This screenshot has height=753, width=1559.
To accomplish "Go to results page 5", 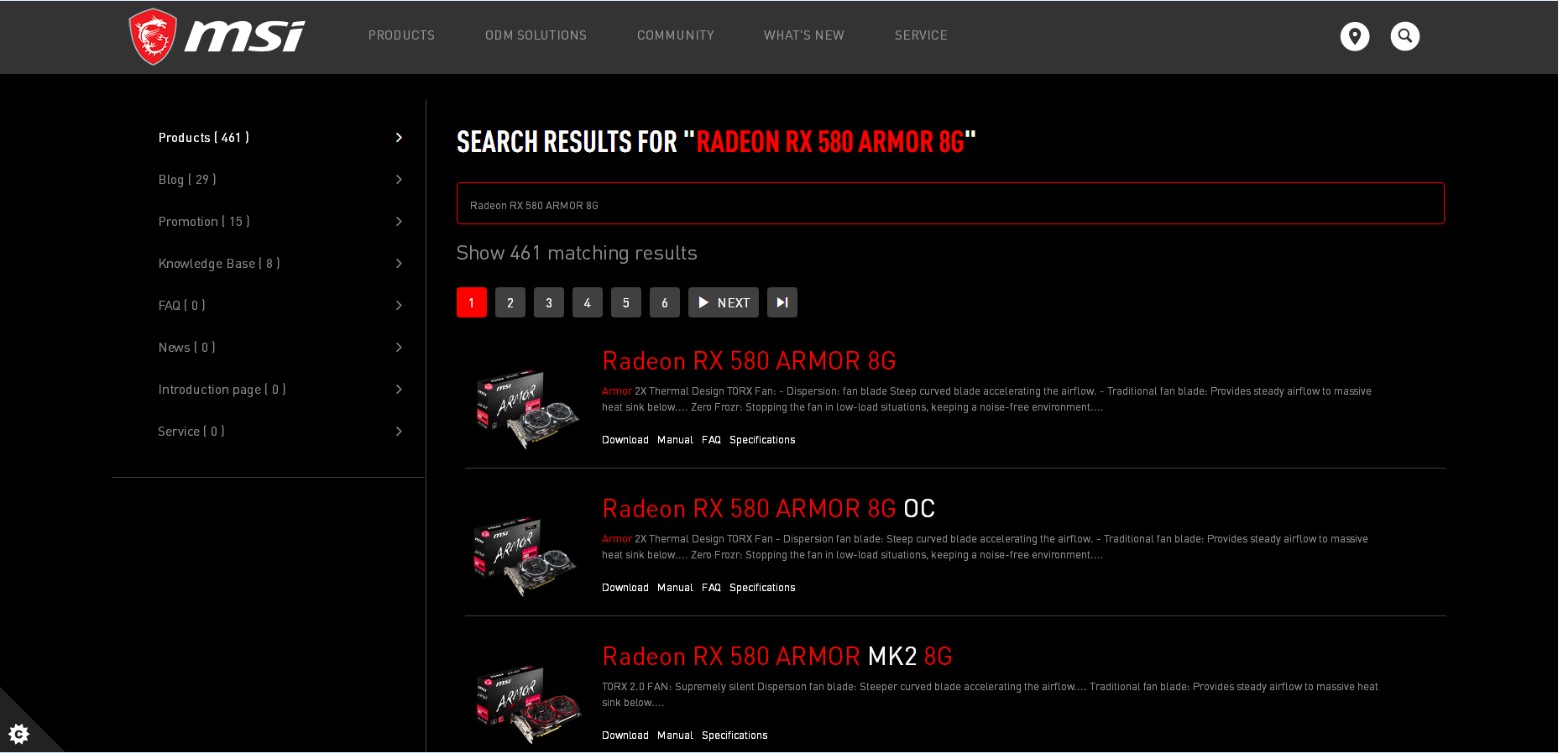I will [x=626, y=302].
